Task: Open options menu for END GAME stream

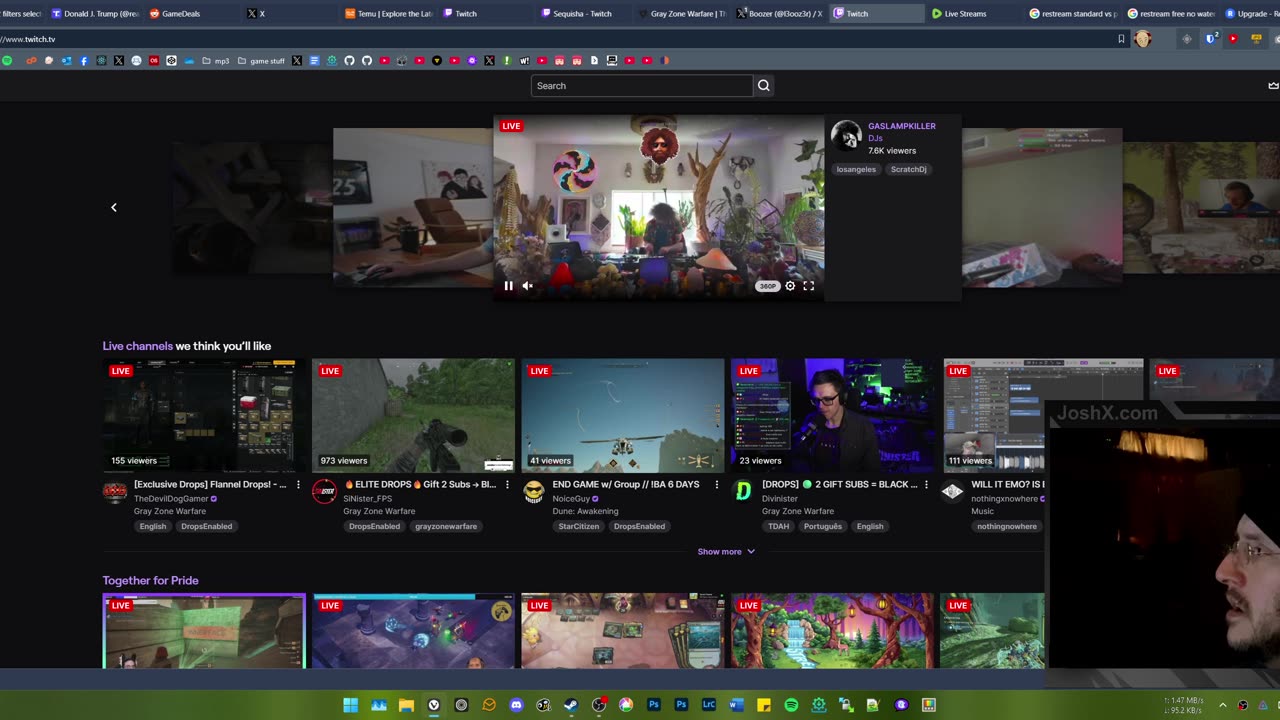Action: click(716, 485)
